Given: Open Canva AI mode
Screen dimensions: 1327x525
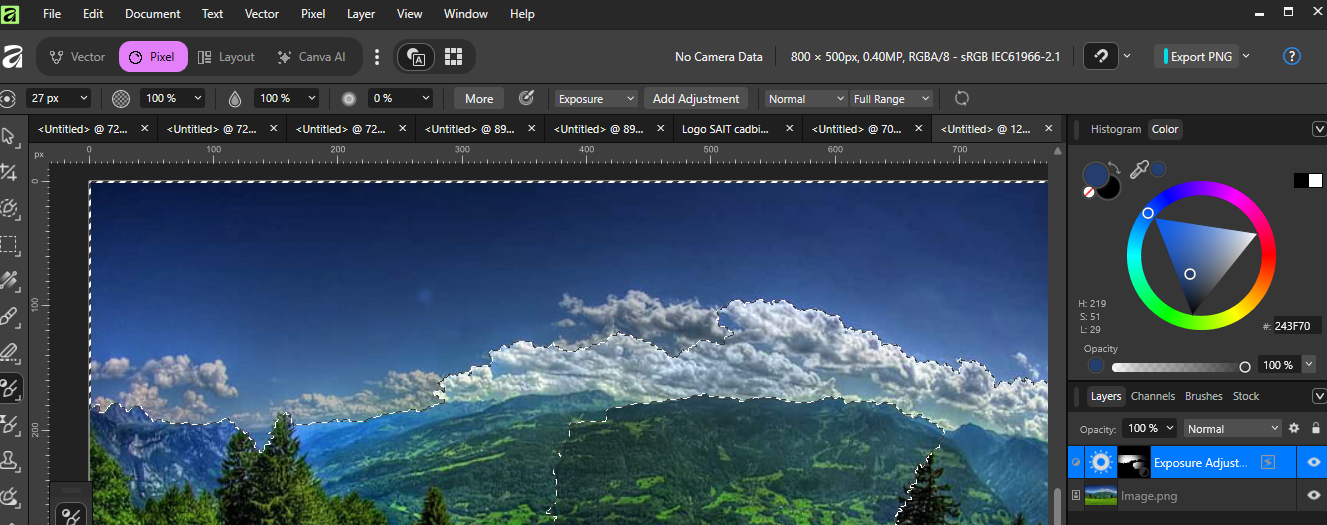Looking at the screenshot, I should 311,57.
